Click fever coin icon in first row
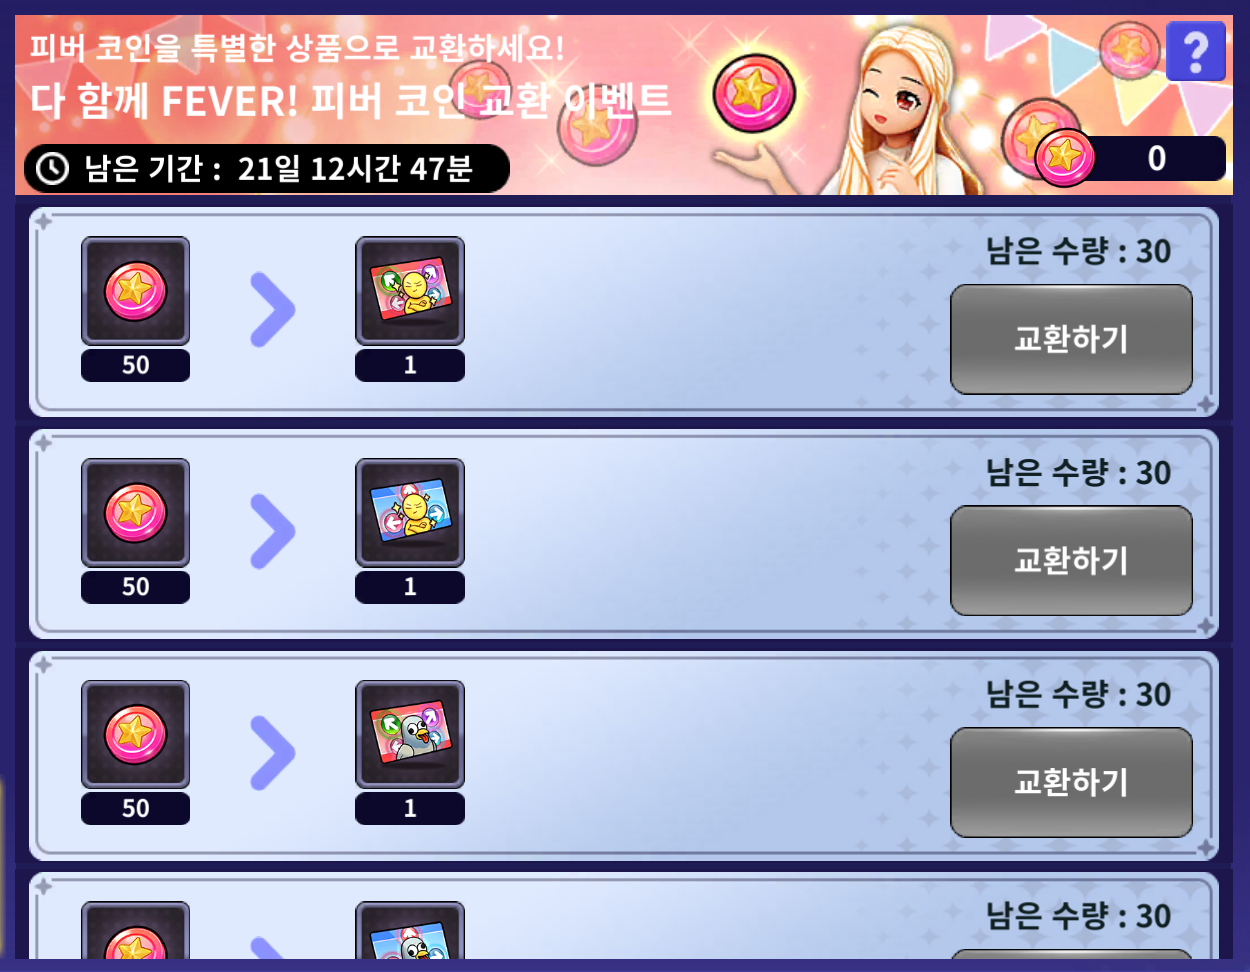Viewport: 1250px width, 972px height. coord(135,291)
